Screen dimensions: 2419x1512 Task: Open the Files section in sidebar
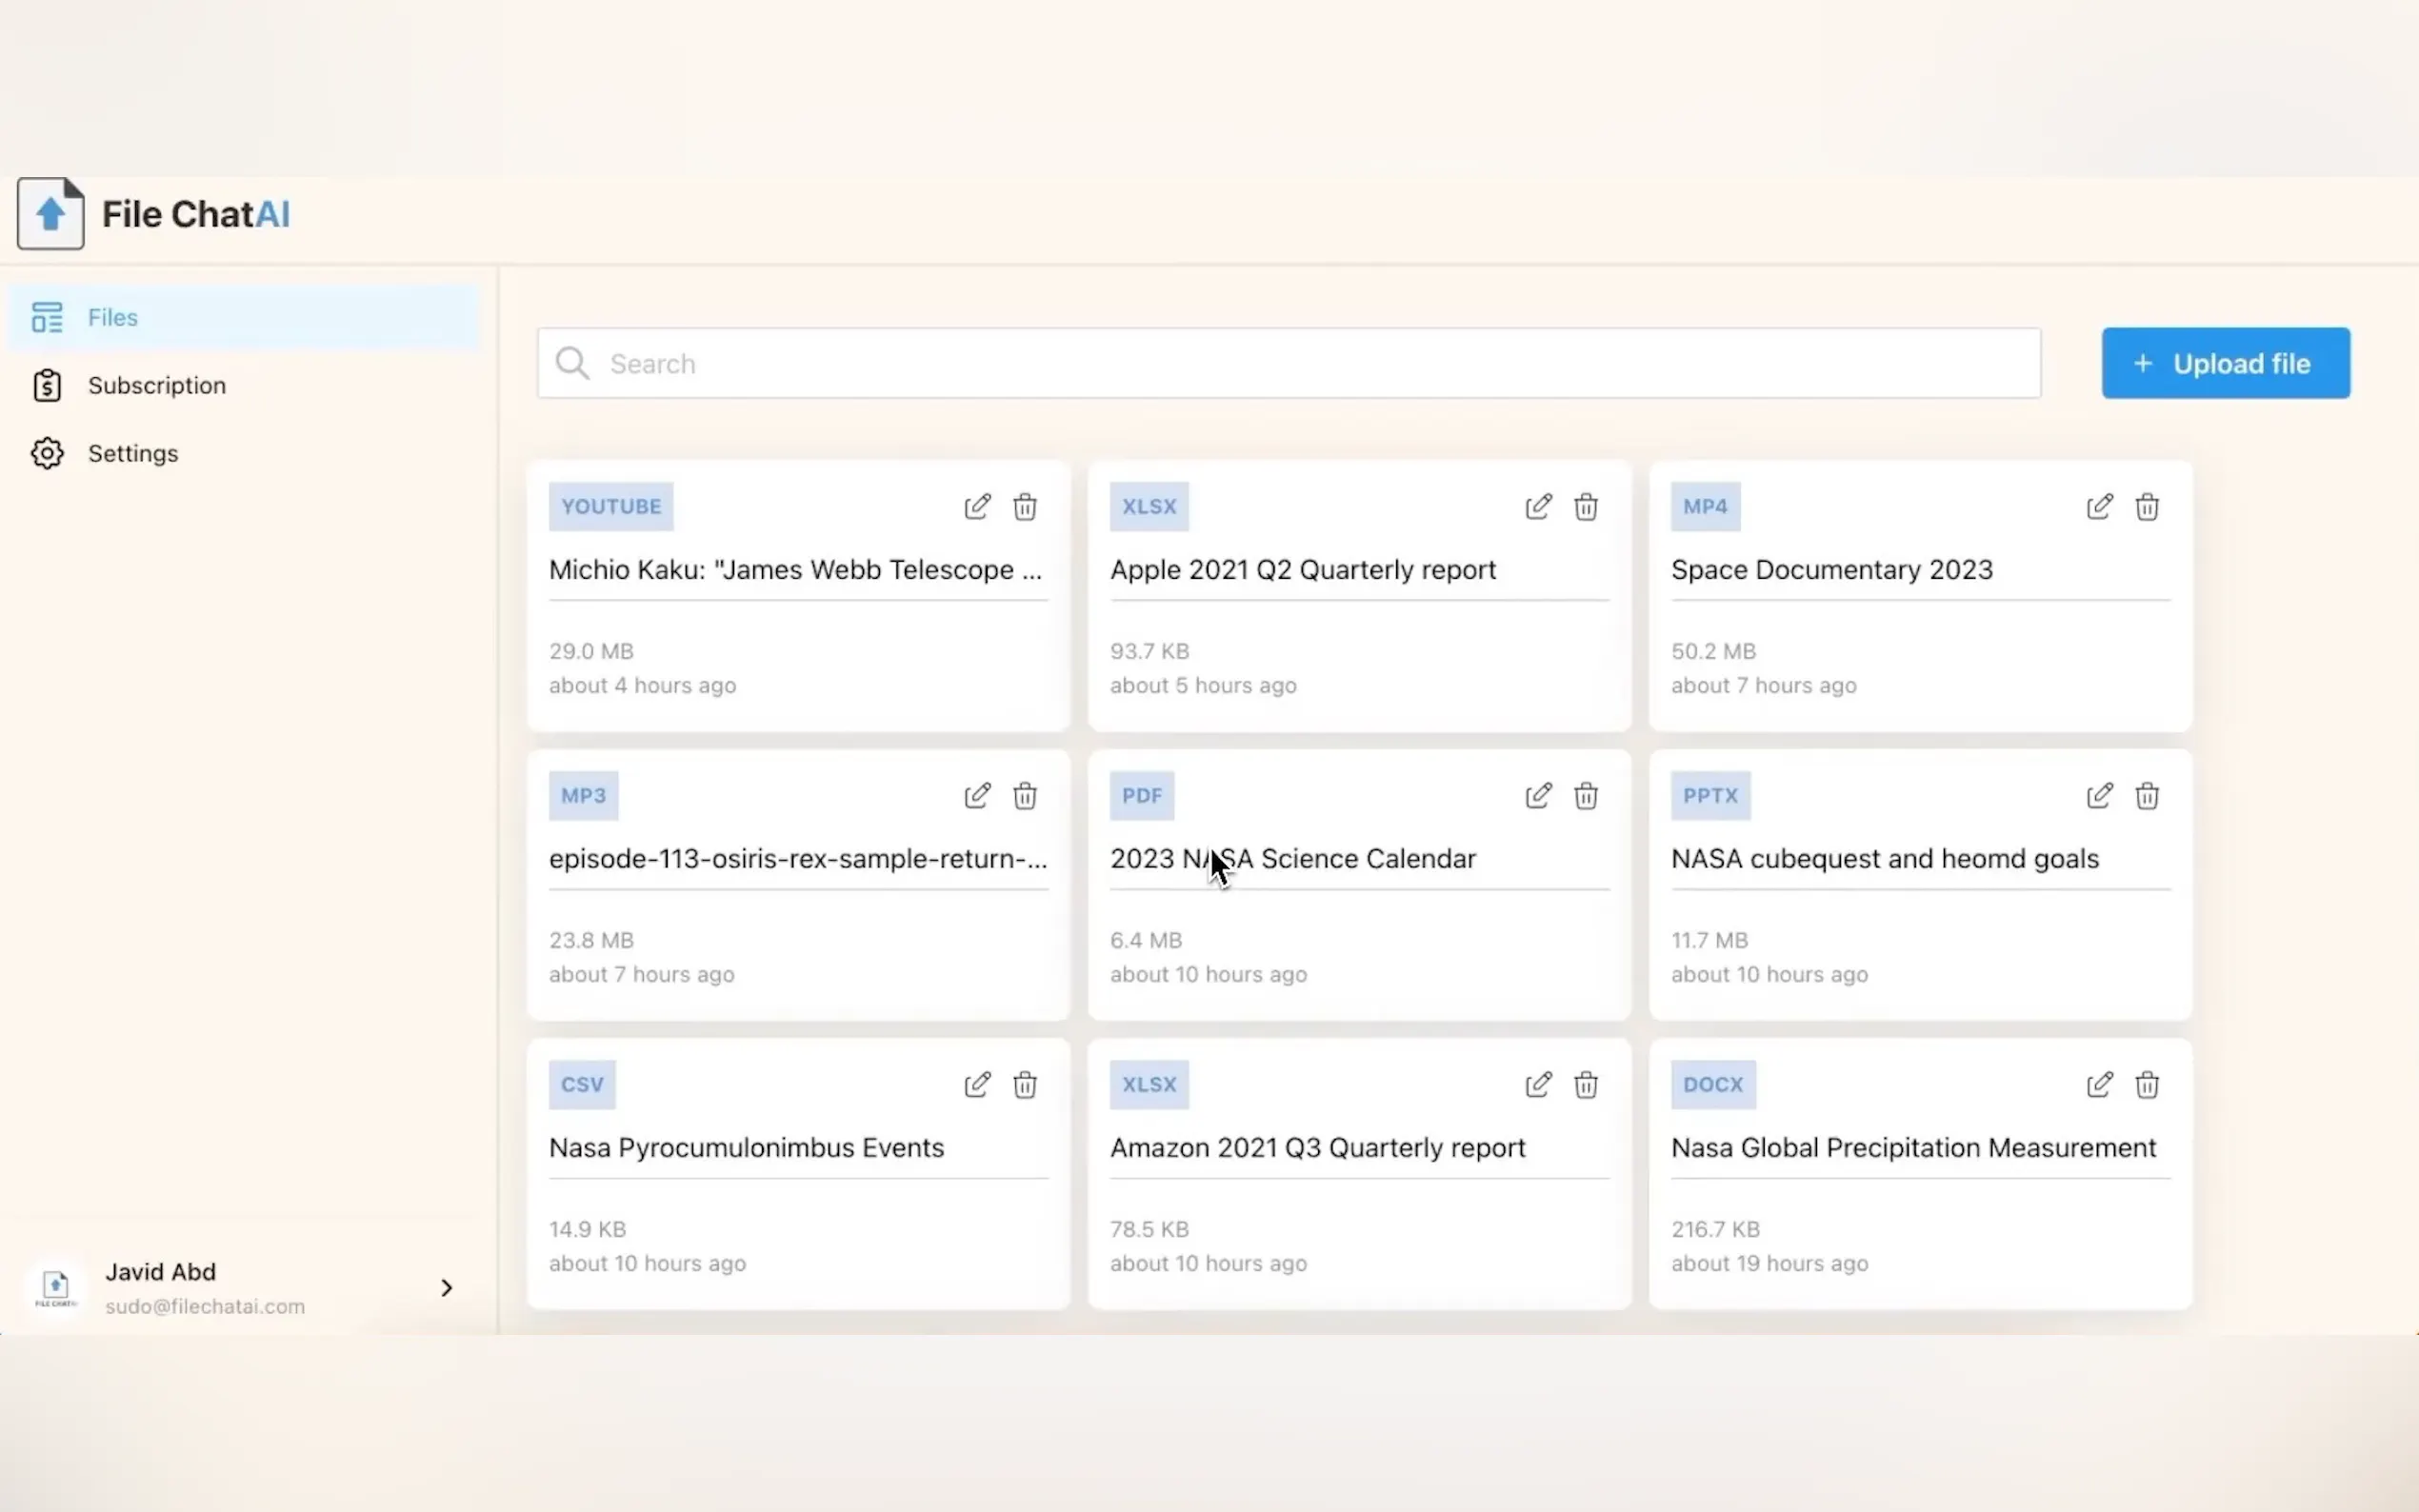112,318
